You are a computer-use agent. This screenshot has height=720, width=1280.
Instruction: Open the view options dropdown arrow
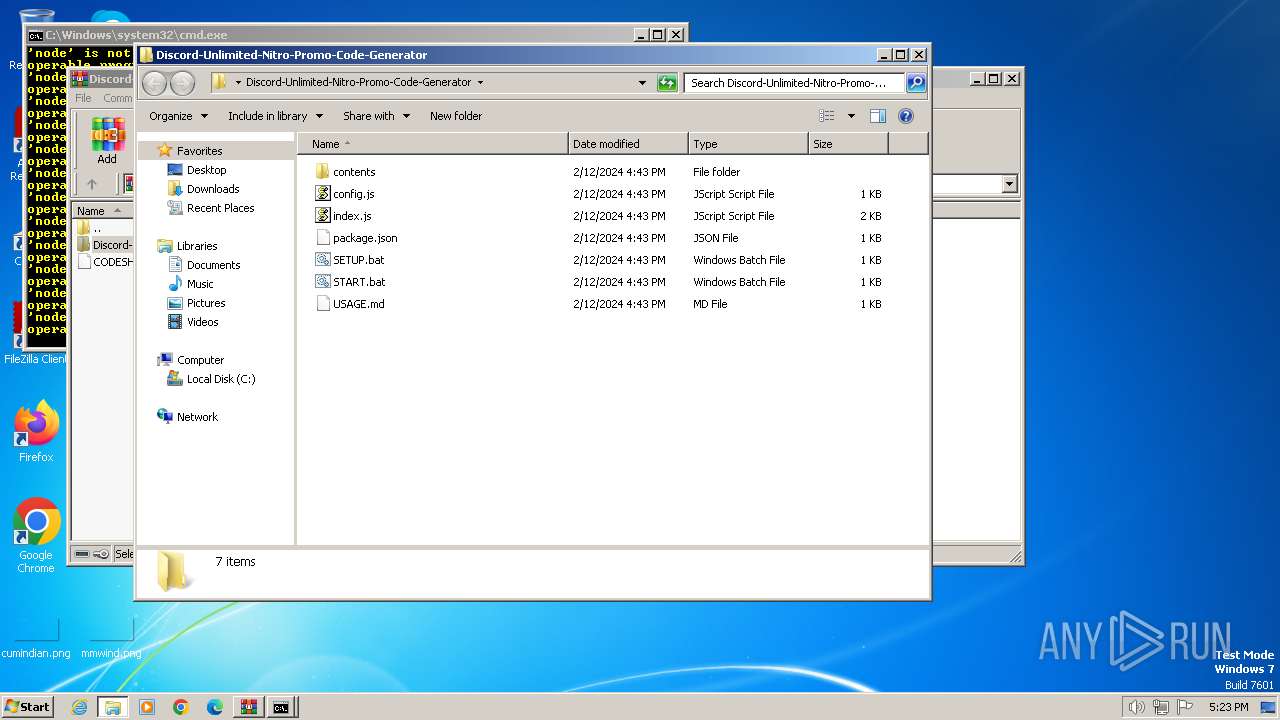[851, 116]
